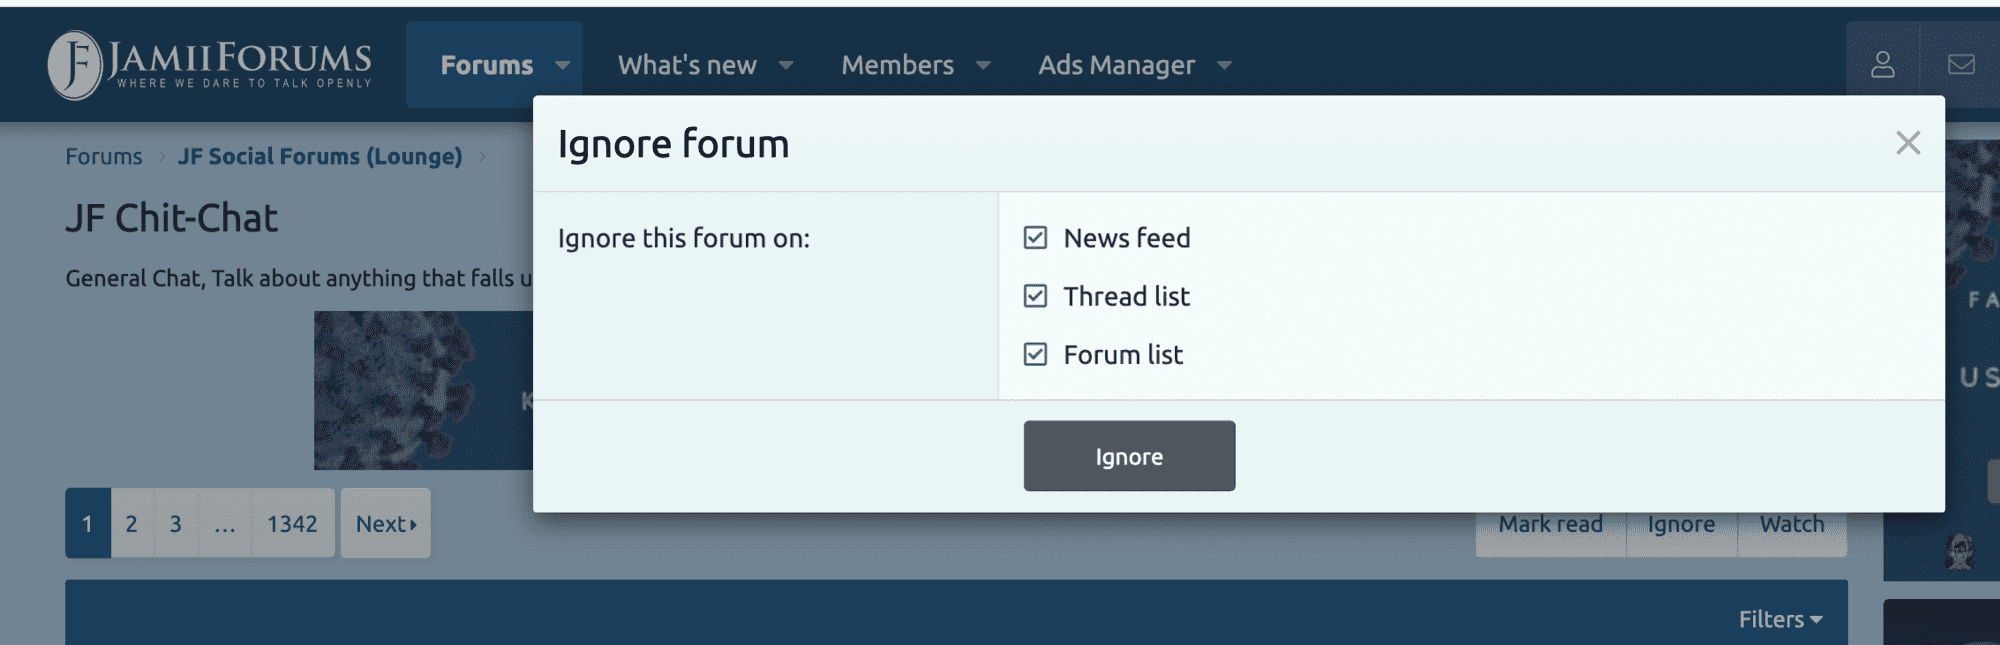Go to page 1342
Image resolution: width=2000 pixels, height=645 pixels.
292,523
